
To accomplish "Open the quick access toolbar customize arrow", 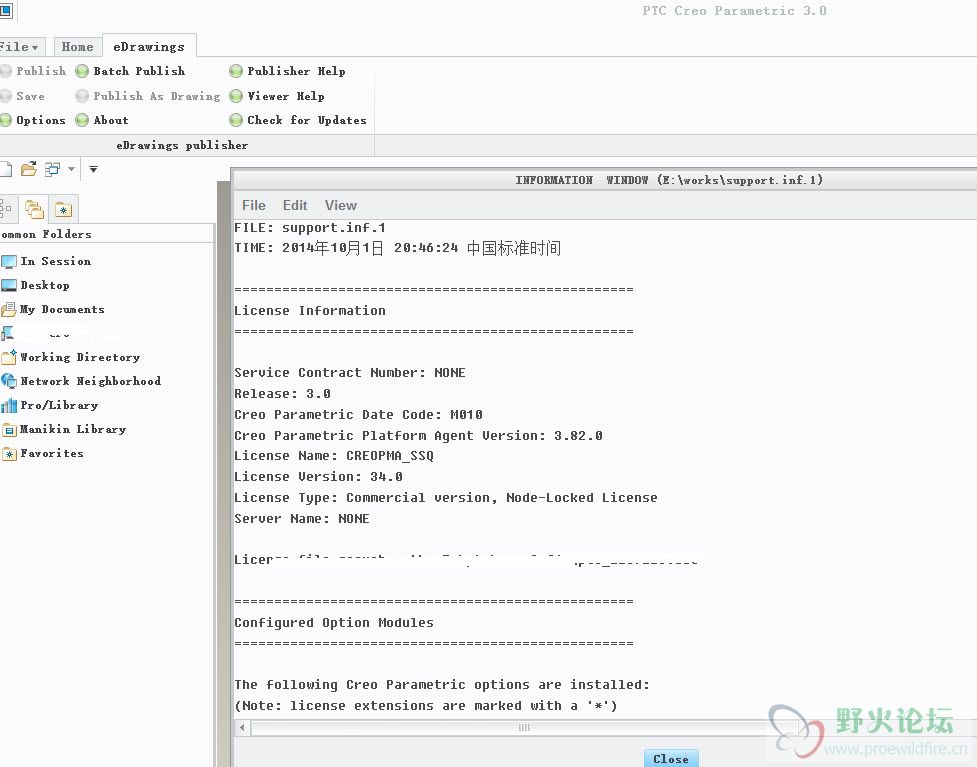I will click(93, 169).
